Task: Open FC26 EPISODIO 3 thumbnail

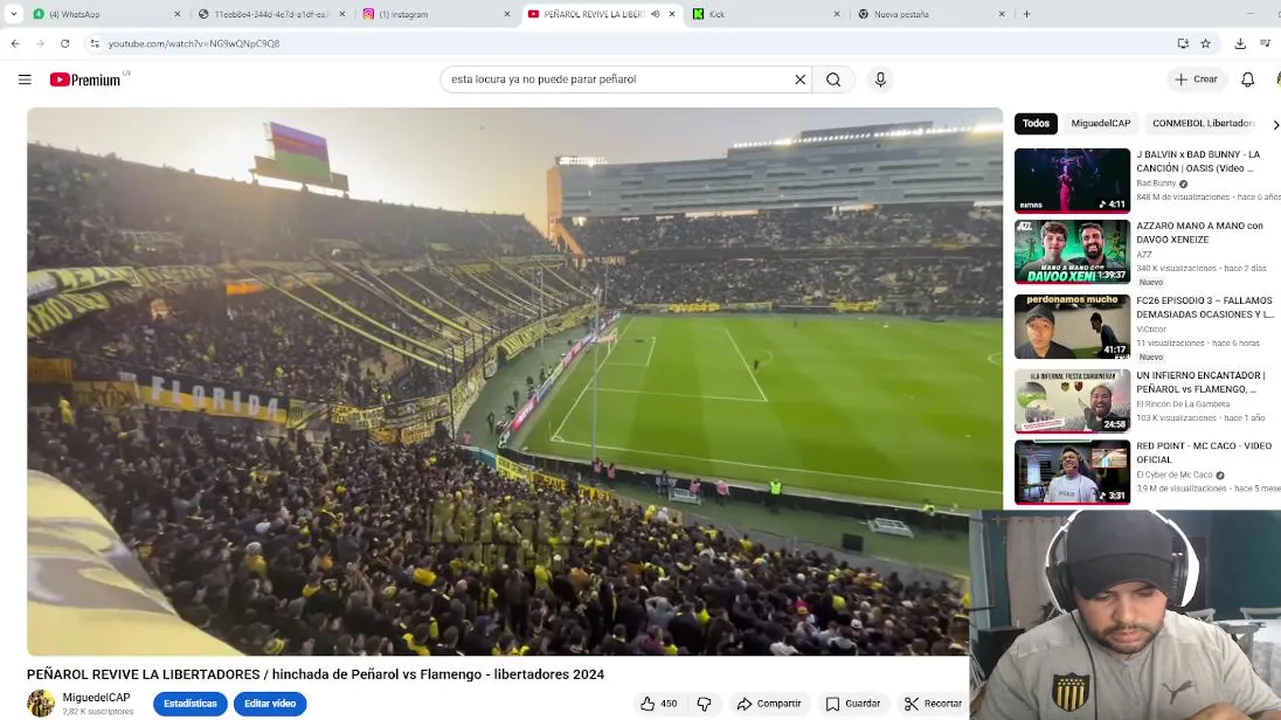Action: 1072,327
